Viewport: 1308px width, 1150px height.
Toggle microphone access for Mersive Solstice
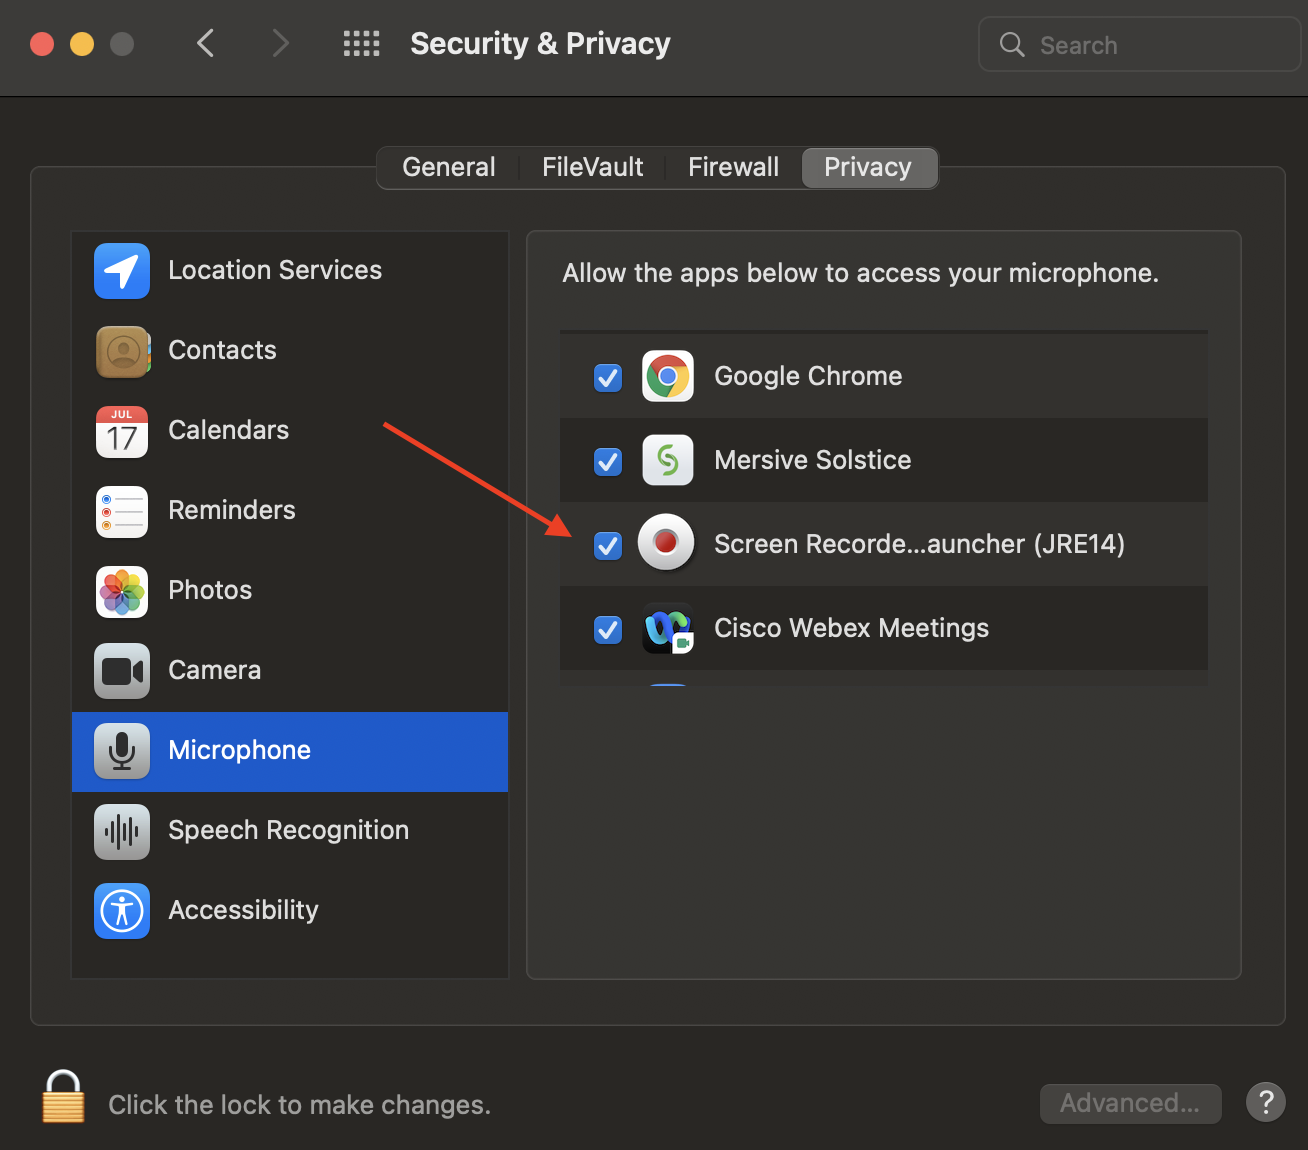pyautogui.click(x=608, y=461)
